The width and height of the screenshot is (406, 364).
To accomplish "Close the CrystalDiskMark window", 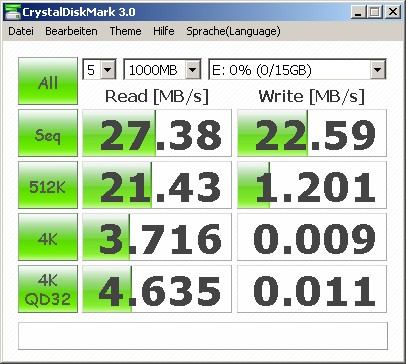I will pos(393,12).
